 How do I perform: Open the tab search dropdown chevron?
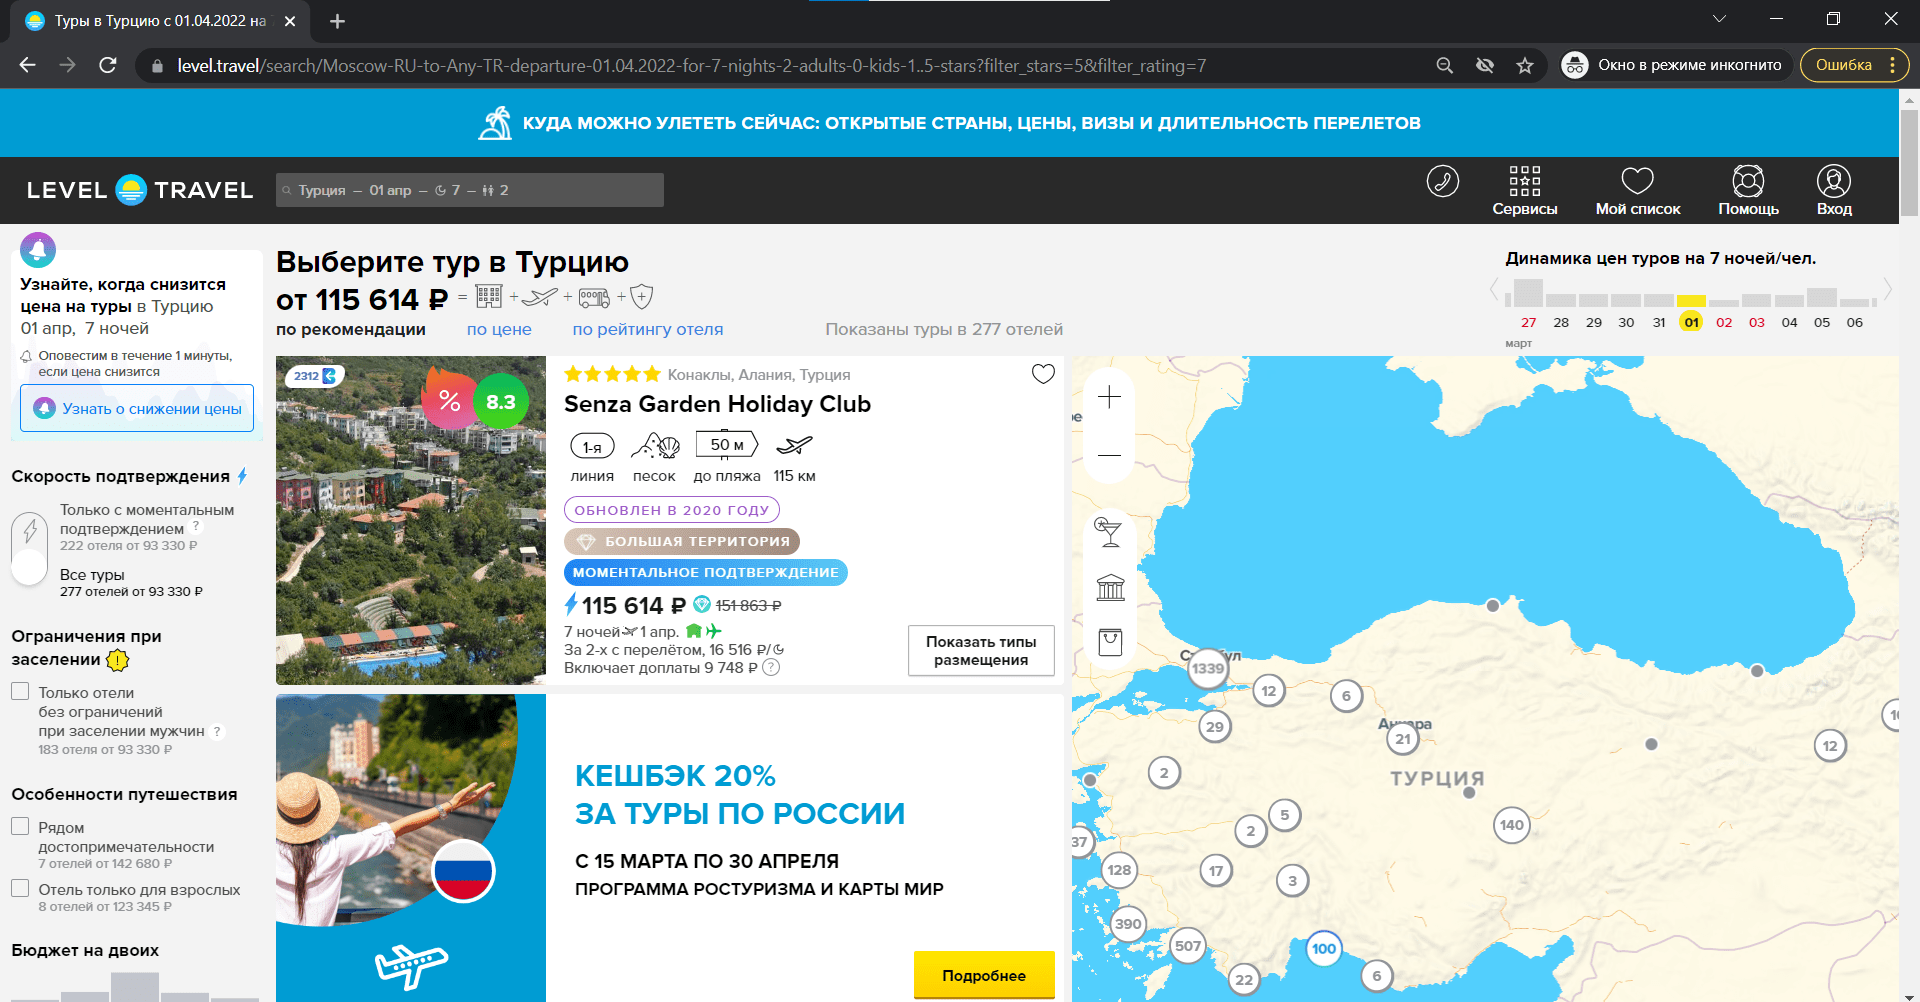click(1719, 20)
